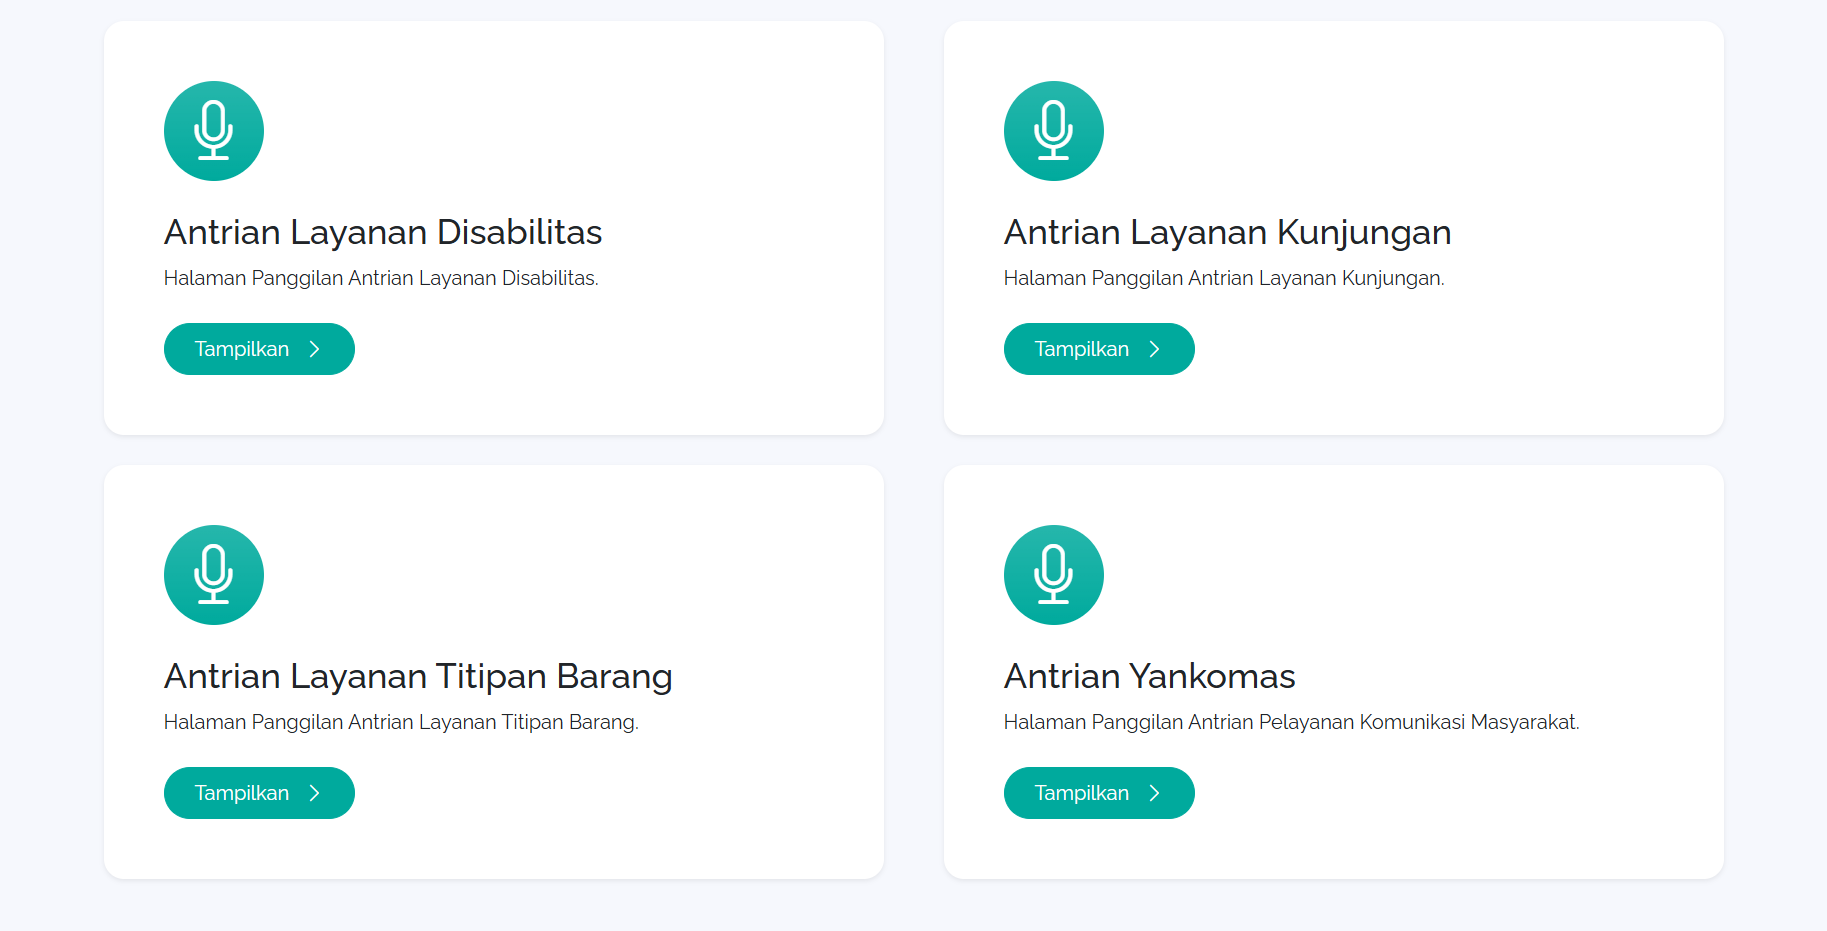
Task: Open Tampilkan for Antrian Layanan Disabilitas
Action: pyautogui.click(x=259, y=349)
